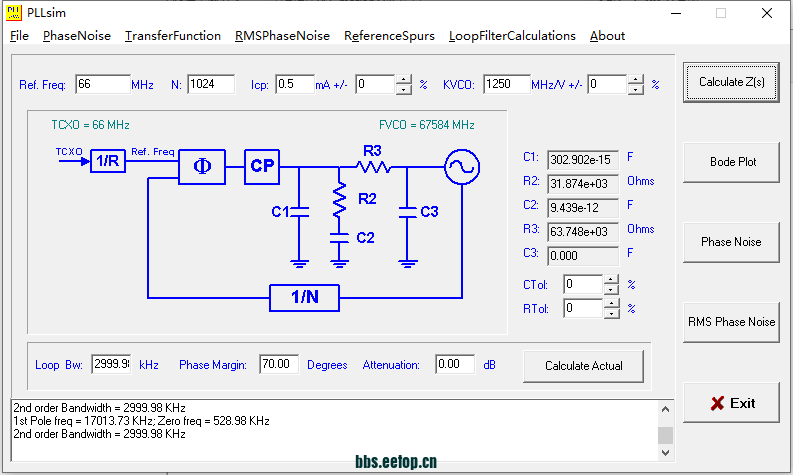Increase KVCO tolerance with up arrow
The height and width of the screenshot is (475, 793).
(636, 79)
